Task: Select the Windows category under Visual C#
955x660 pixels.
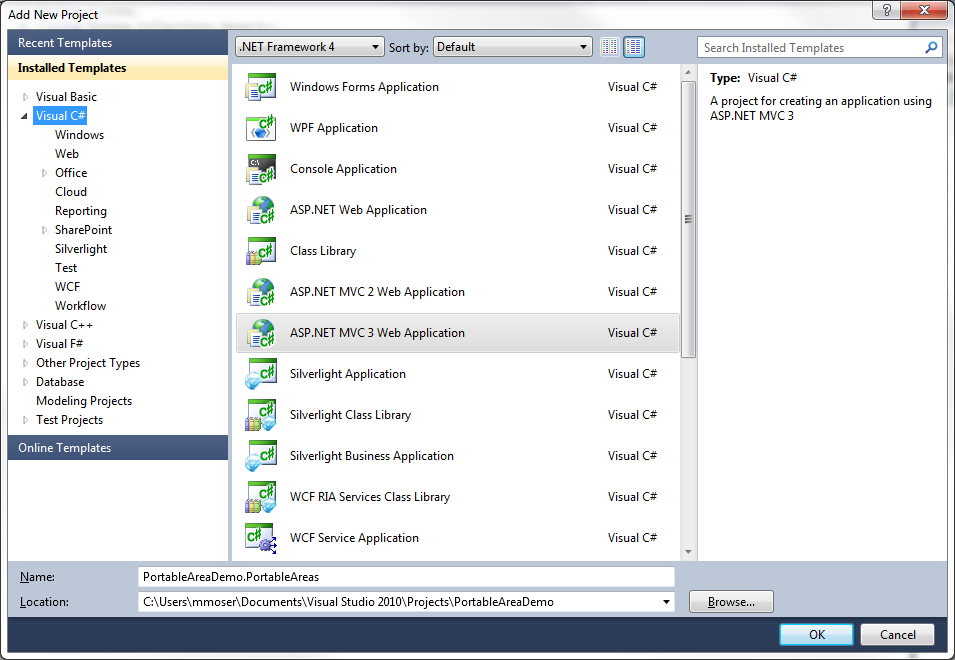Action: [x=79, y=135]
